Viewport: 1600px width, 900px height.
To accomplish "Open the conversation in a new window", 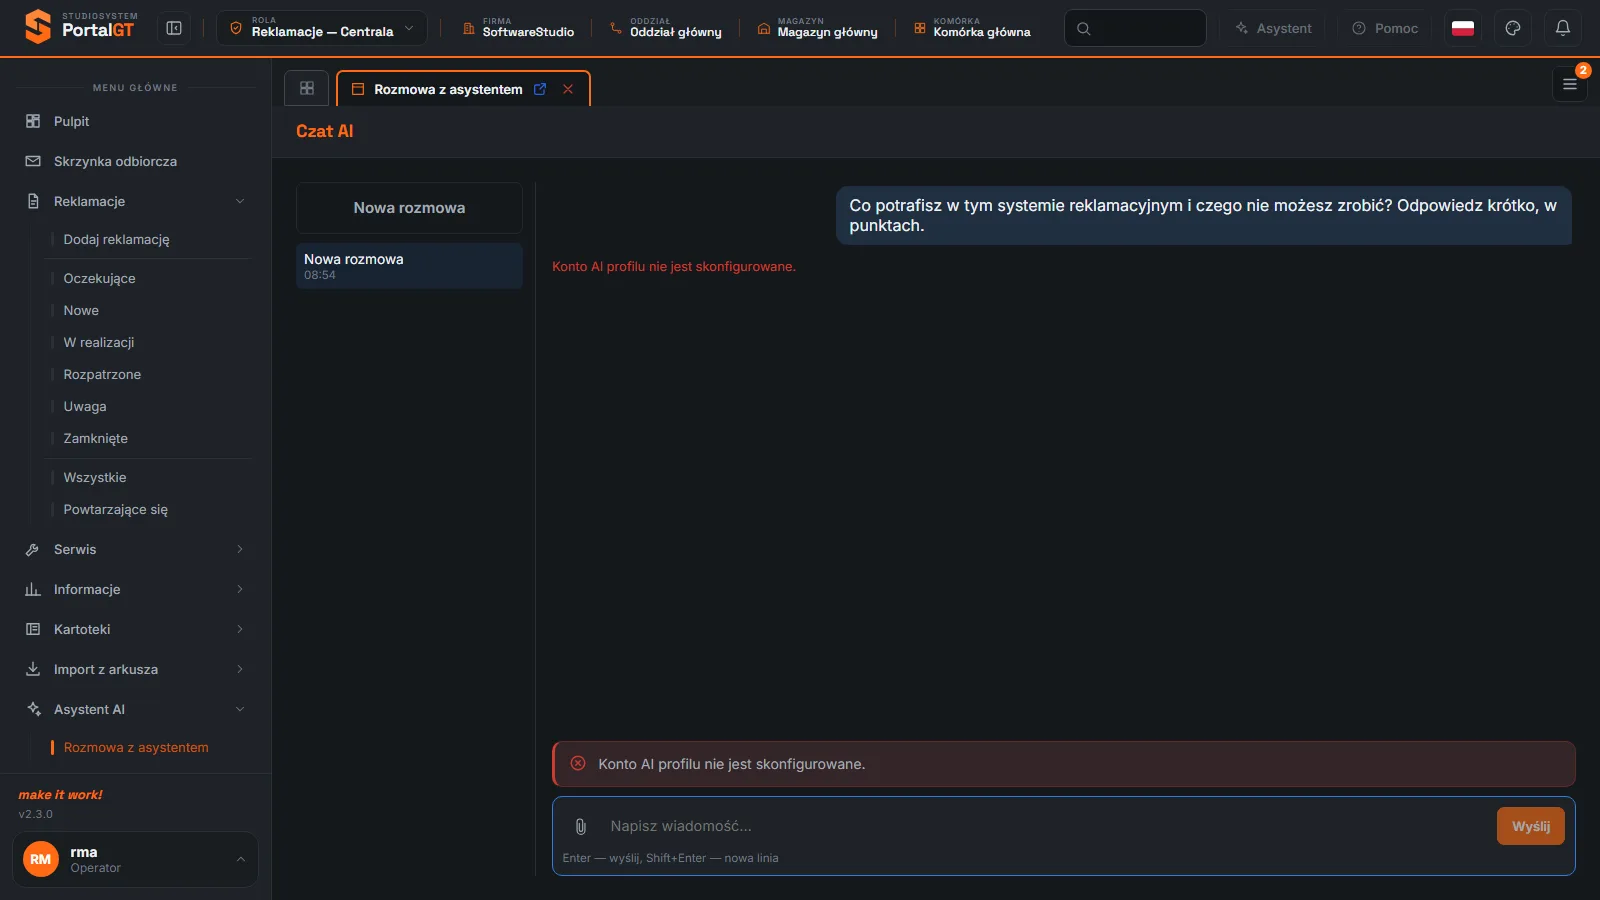I will pyautogui.click(x=540, y=89).
